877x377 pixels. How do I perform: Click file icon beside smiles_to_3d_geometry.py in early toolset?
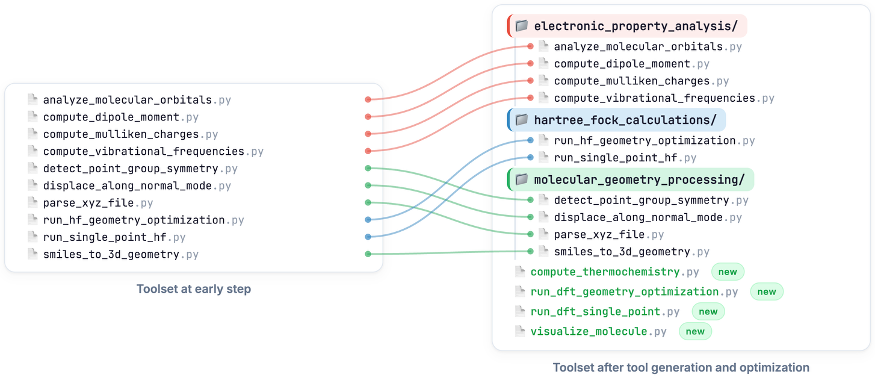point(32,255)
